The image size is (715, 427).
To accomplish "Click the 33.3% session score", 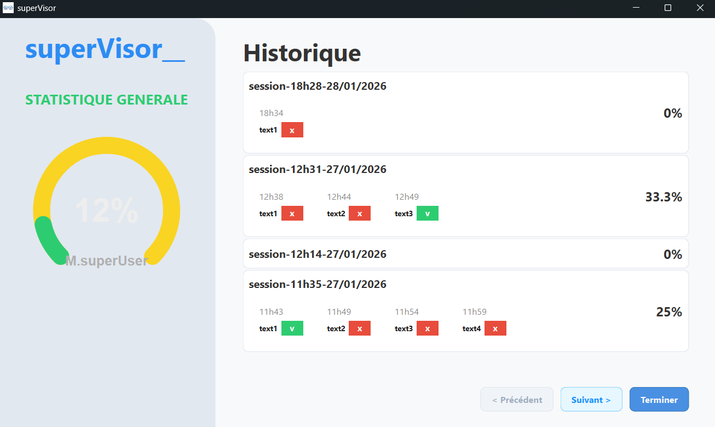I will [663, 197].
